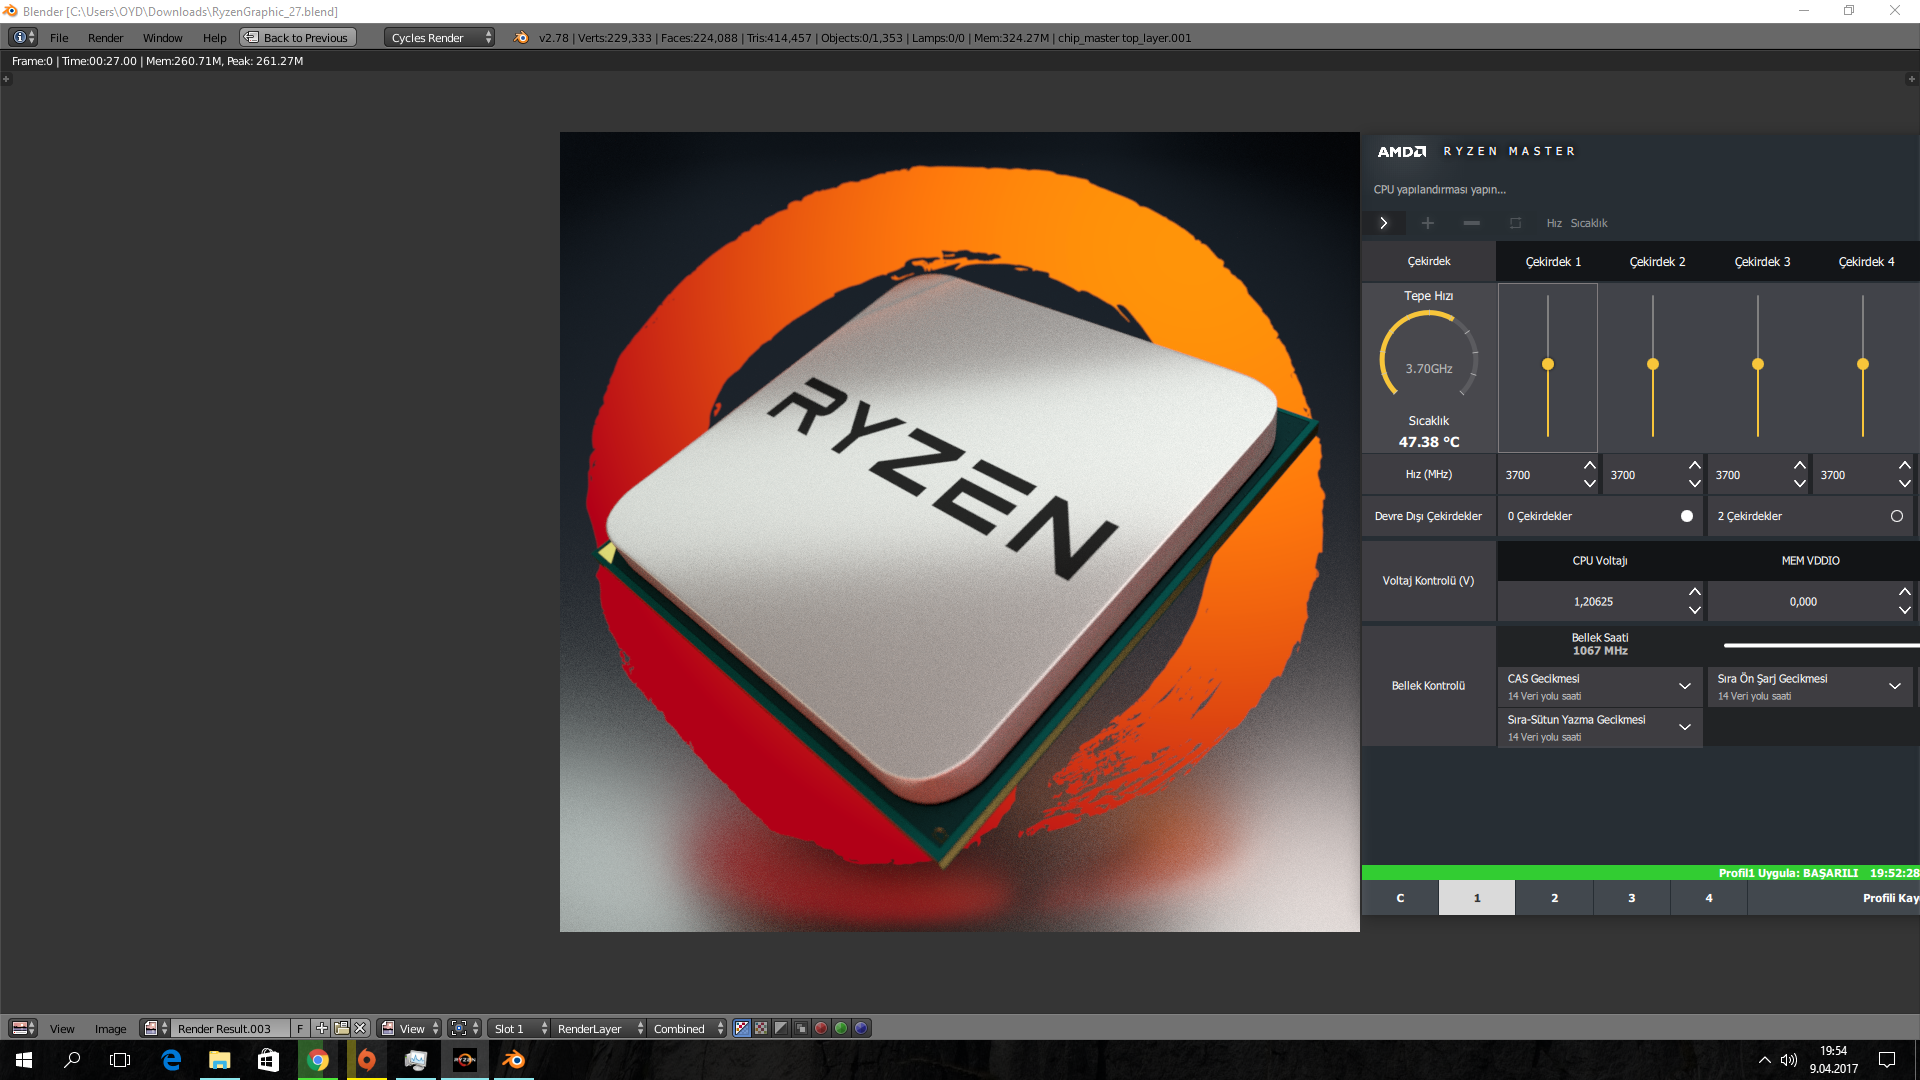Open the Image menu in image editor

click(x=110, y=1028)
